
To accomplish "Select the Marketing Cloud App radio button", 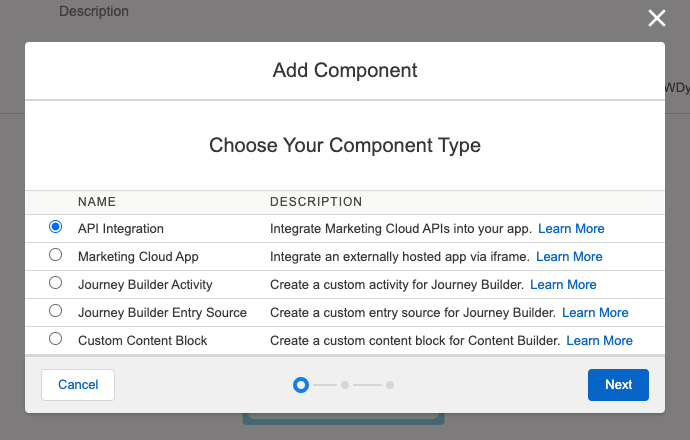I will (55, 255).
